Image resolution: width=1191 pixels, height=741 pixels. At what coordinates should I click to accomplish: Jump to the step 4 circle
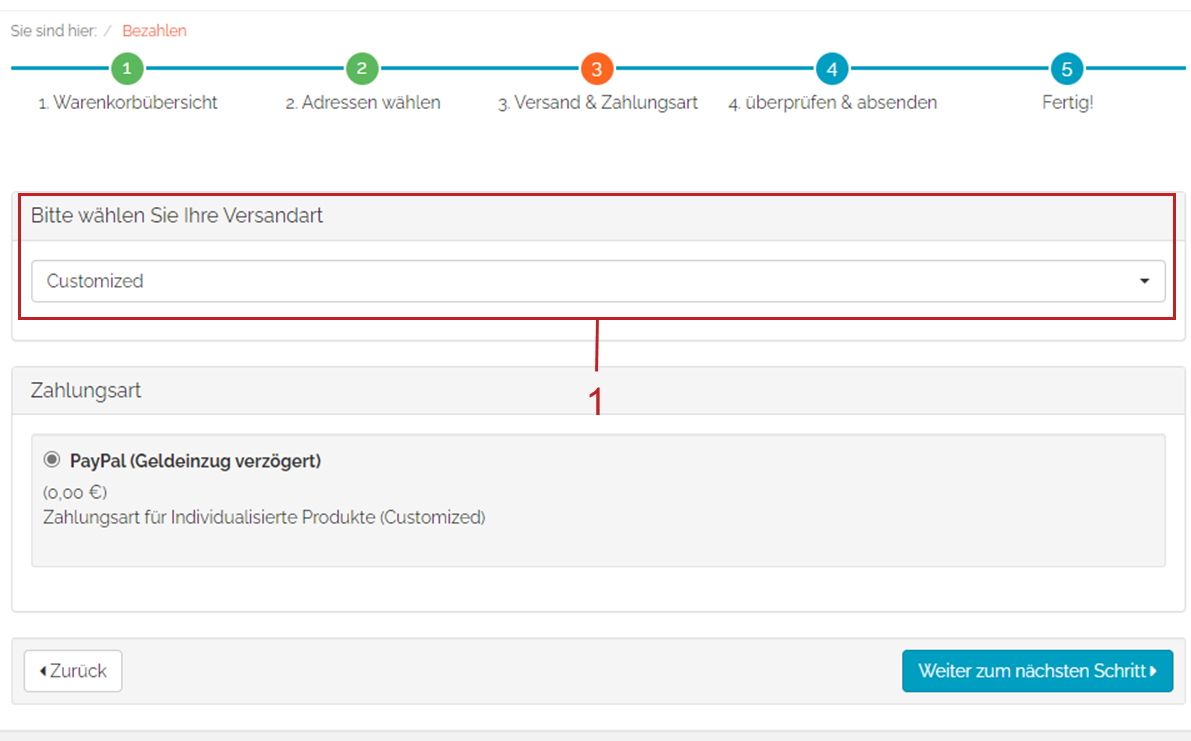(x=832, y=69)
